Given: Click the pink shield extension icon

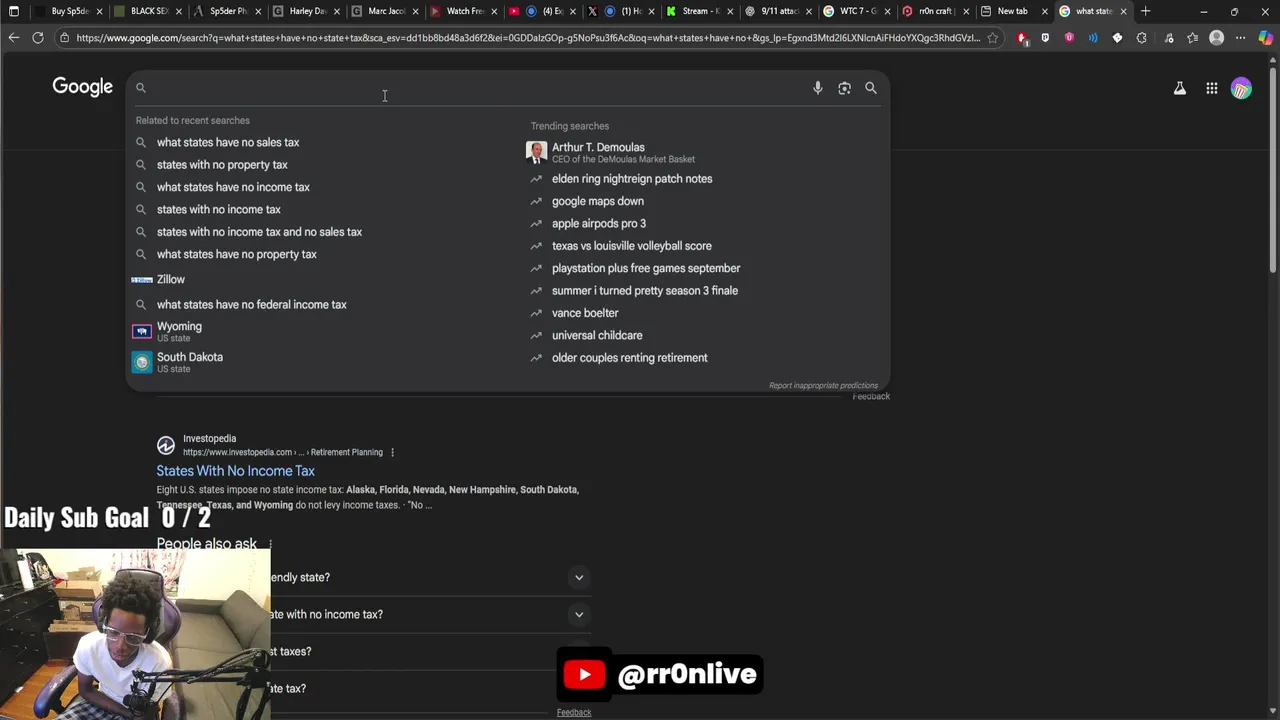Looking at the screenshot, I should 1069,38.
